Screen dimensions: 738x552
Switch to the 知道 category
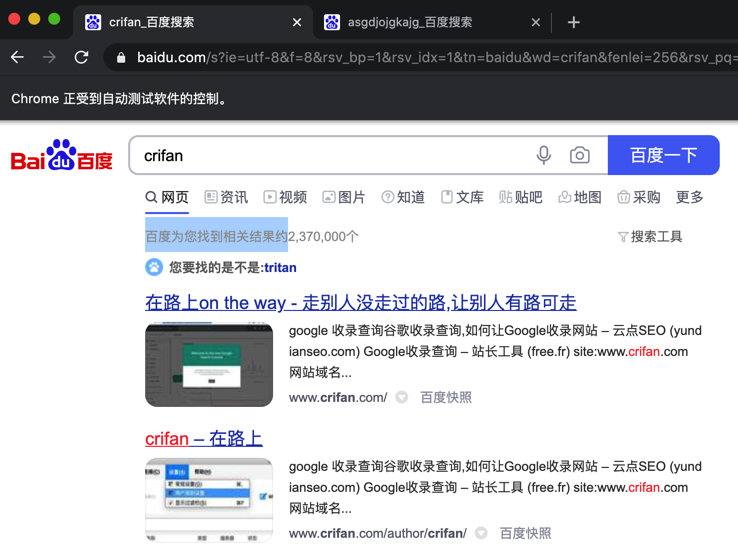(403, 197)
